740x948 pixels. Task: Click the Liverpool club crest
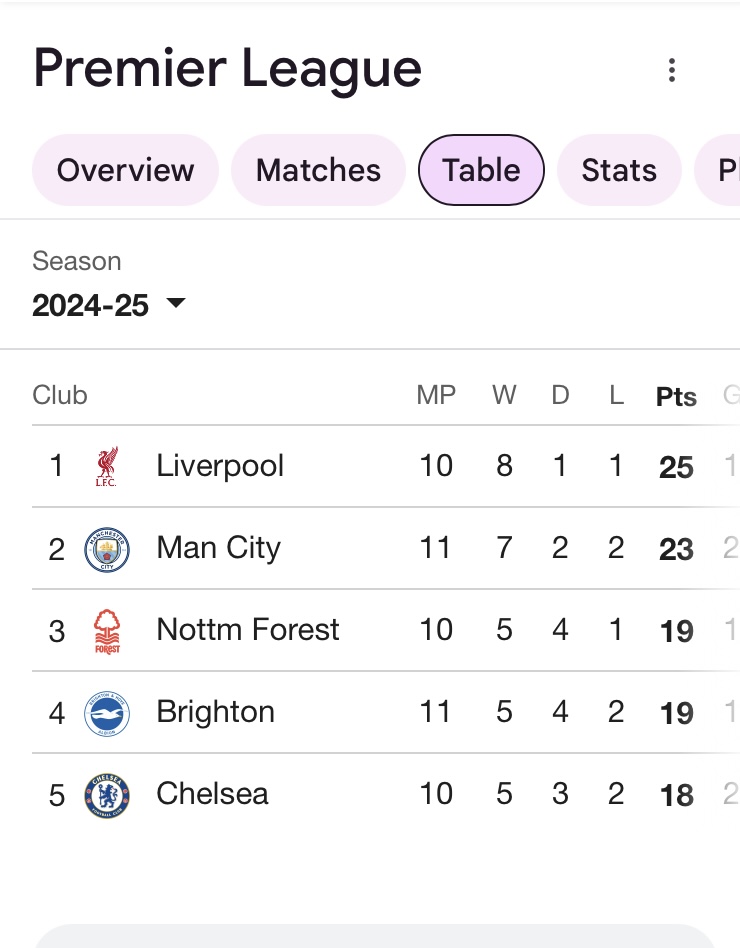[106, 466]
